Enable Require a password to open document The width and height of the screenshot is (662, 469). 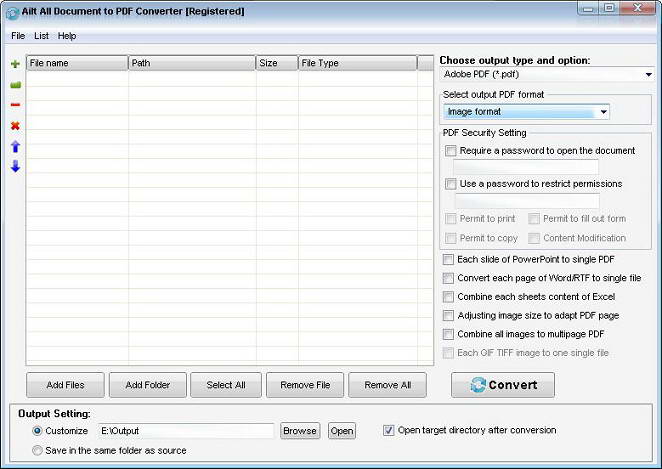coord(450,151)
